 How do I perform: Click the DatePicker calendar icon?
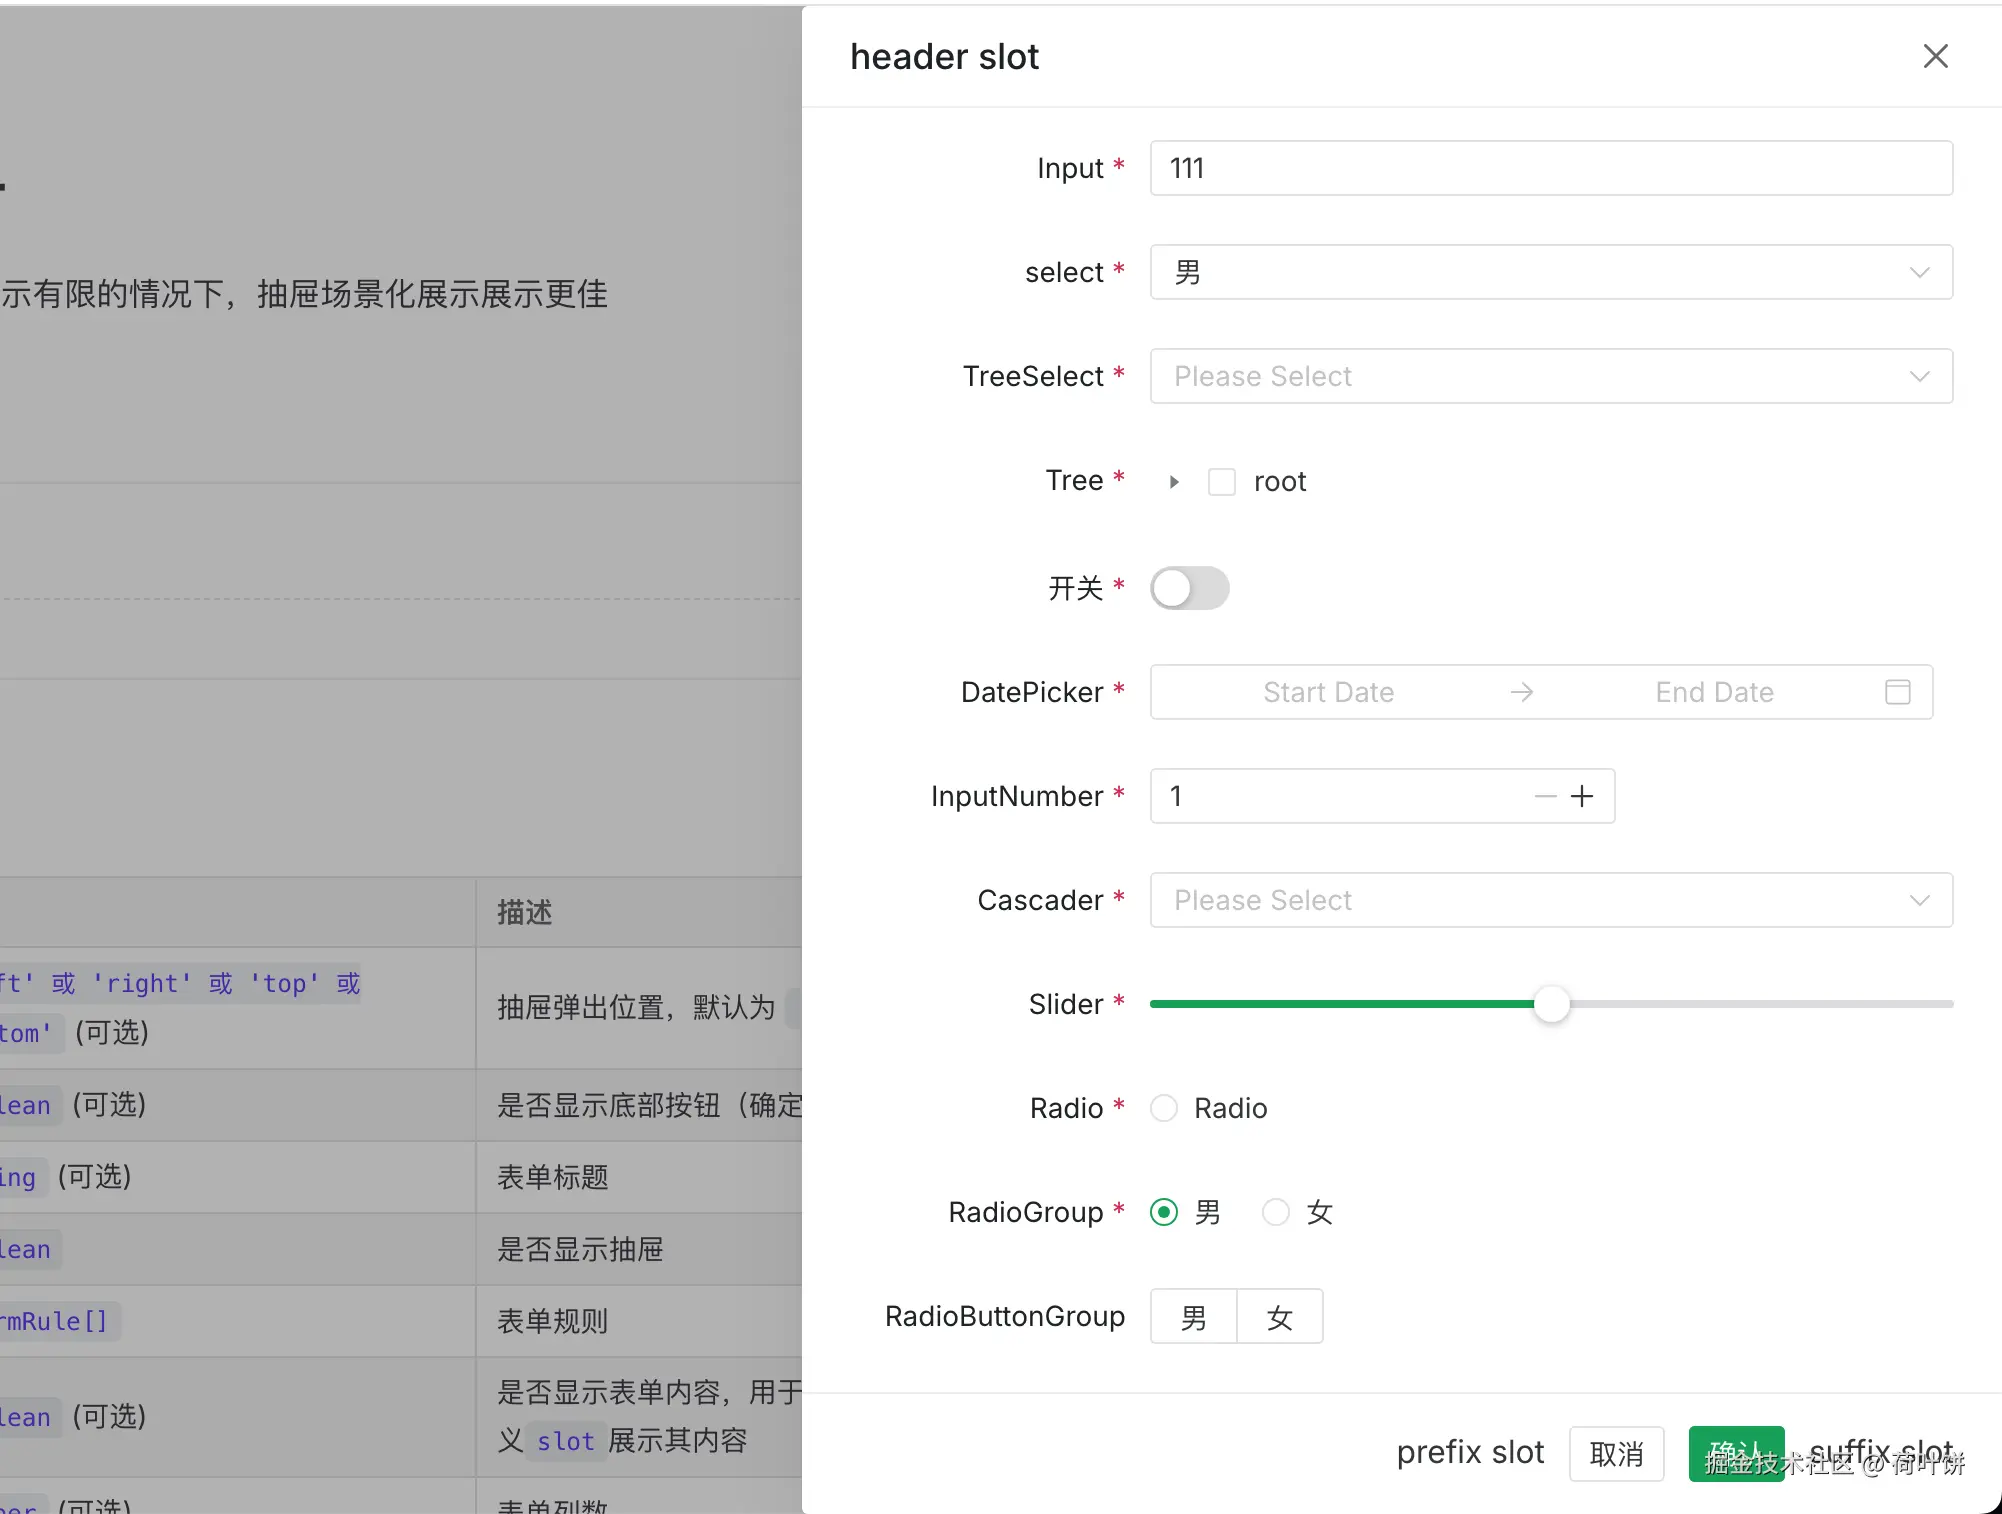pyautogui.click(x=1897, y=692)
